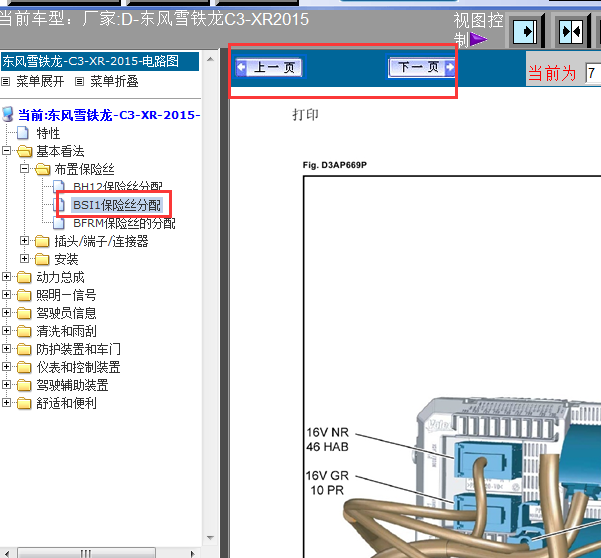The image size is (601, 558).
Task: Select 菜单折叠 to collapse menus
Action: 114,81
